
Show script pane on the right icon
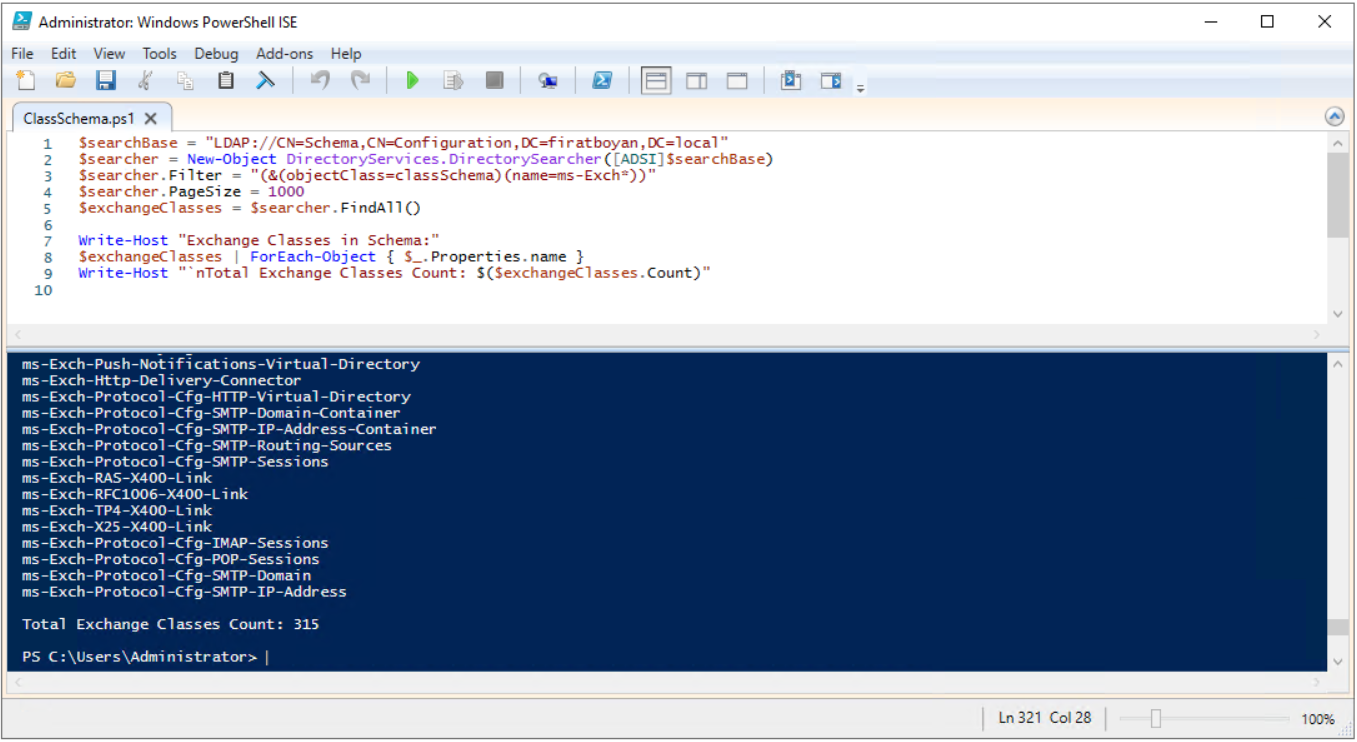697,81
